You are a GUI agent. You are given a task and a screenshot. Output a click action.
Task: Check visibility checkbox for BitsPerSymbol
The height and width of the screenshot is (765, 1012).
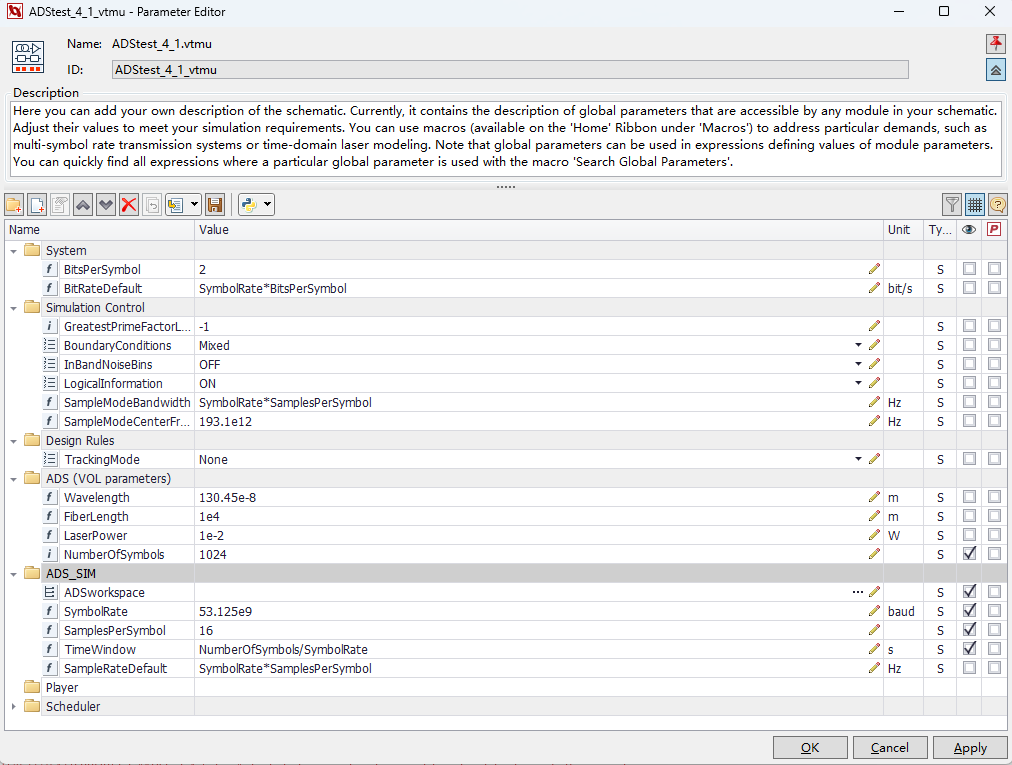click(969, 269)
